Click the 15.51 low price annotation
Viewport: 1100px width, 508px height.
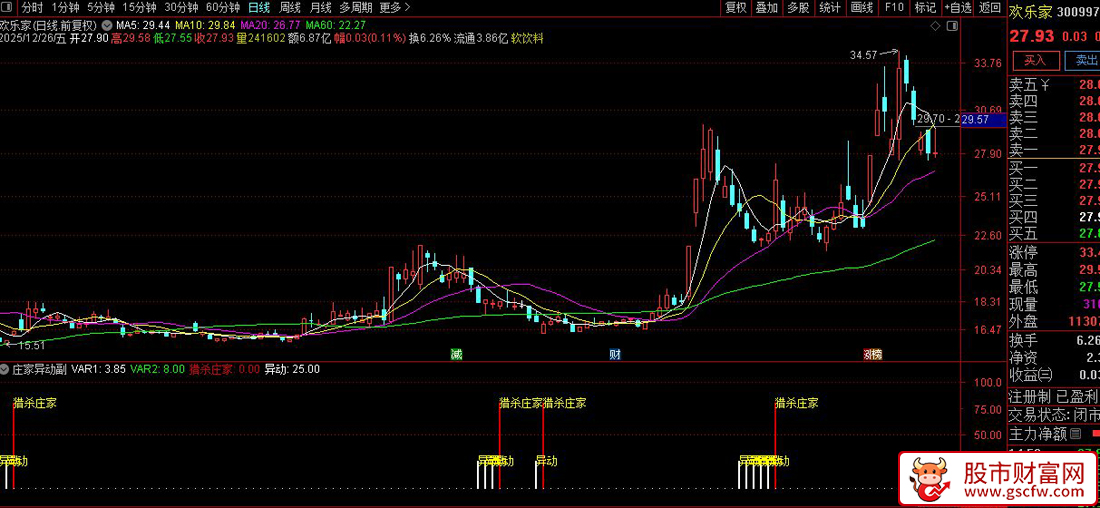[x=32, y=345]
